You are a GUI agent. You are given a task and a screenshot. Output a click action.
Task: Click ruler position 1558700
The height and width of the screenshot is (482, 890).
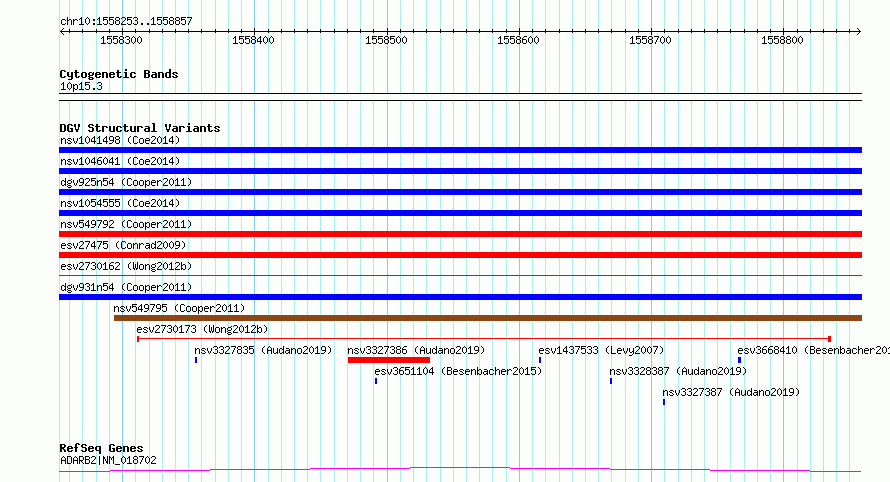click(650, 40)
